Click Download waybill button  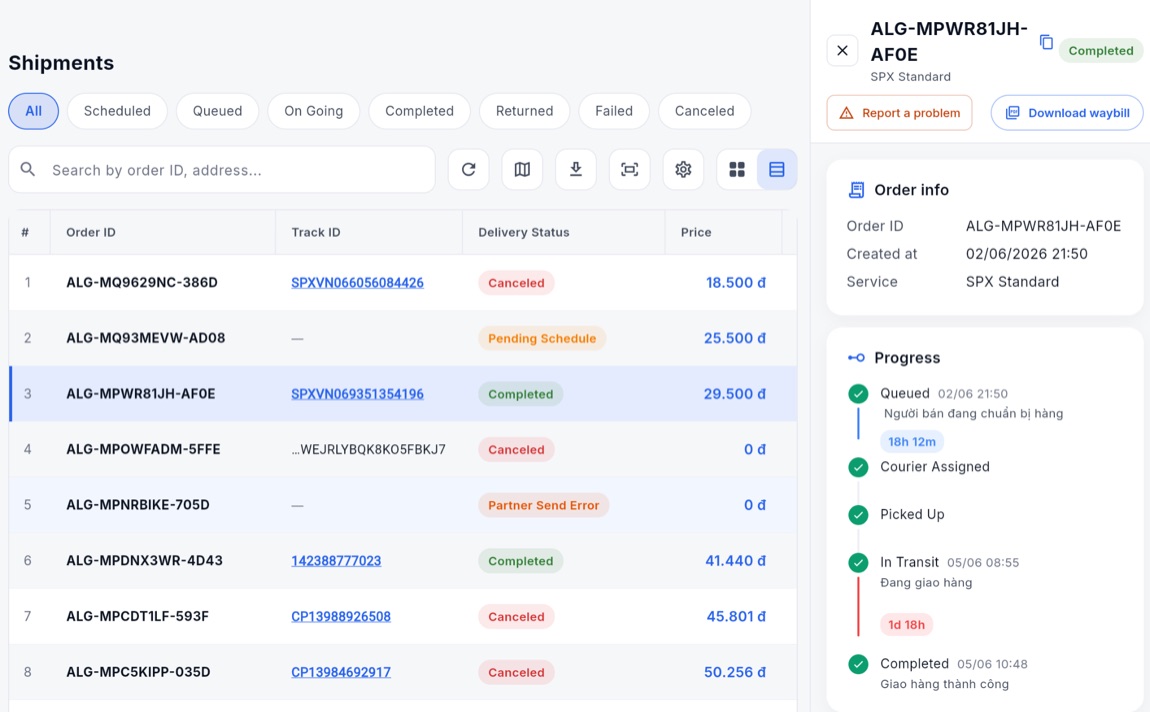tap(1067, 113)
